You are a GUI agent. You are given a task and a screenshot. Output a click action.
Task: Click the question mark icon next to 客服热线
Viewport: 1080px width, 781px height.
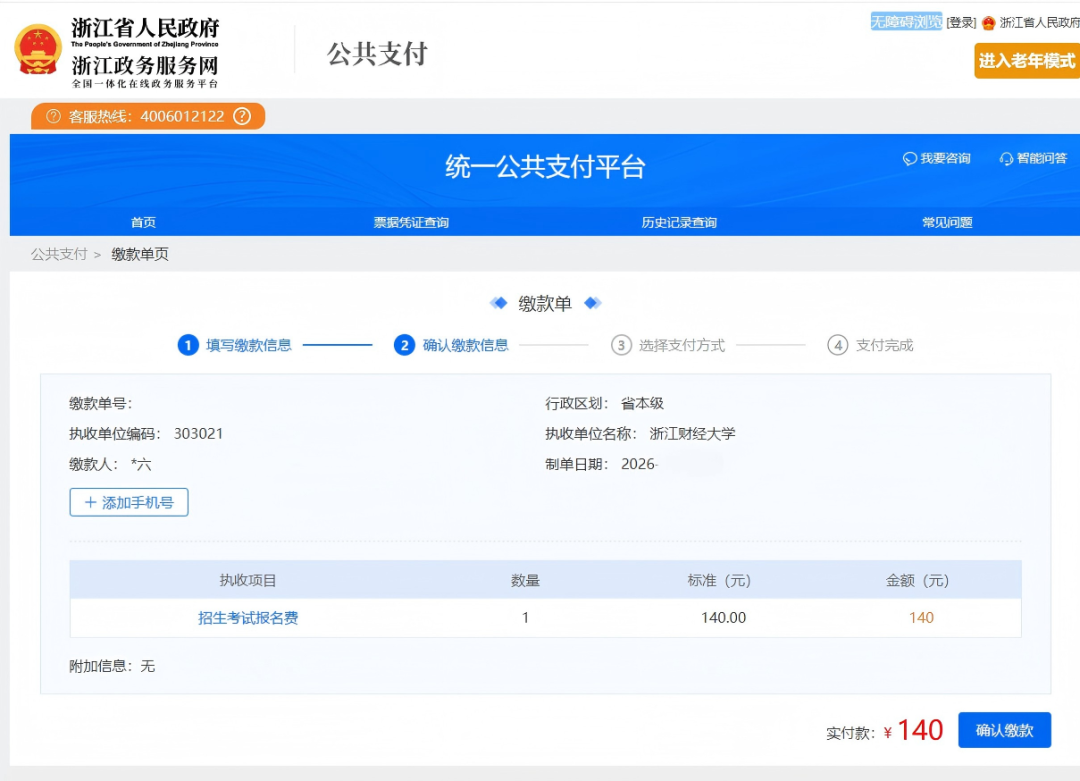point(240,117)
